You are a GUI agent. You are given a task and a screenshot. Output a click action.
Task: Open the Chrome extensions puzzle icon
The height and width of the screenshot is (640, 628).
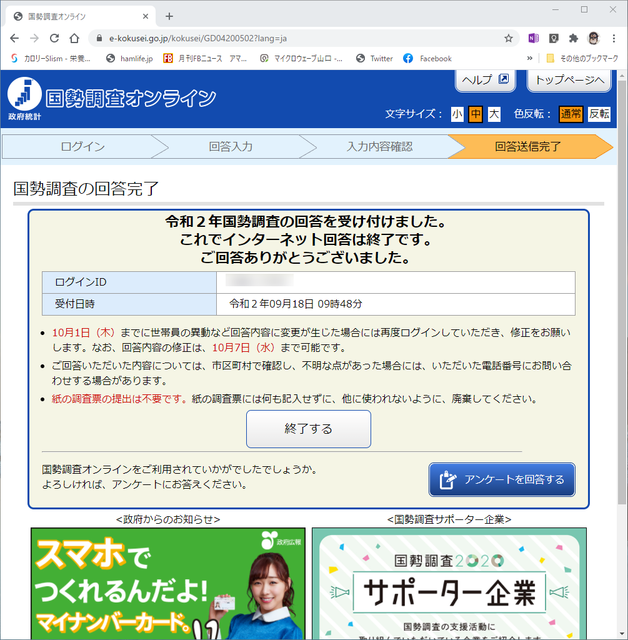(x=573, y=38)
